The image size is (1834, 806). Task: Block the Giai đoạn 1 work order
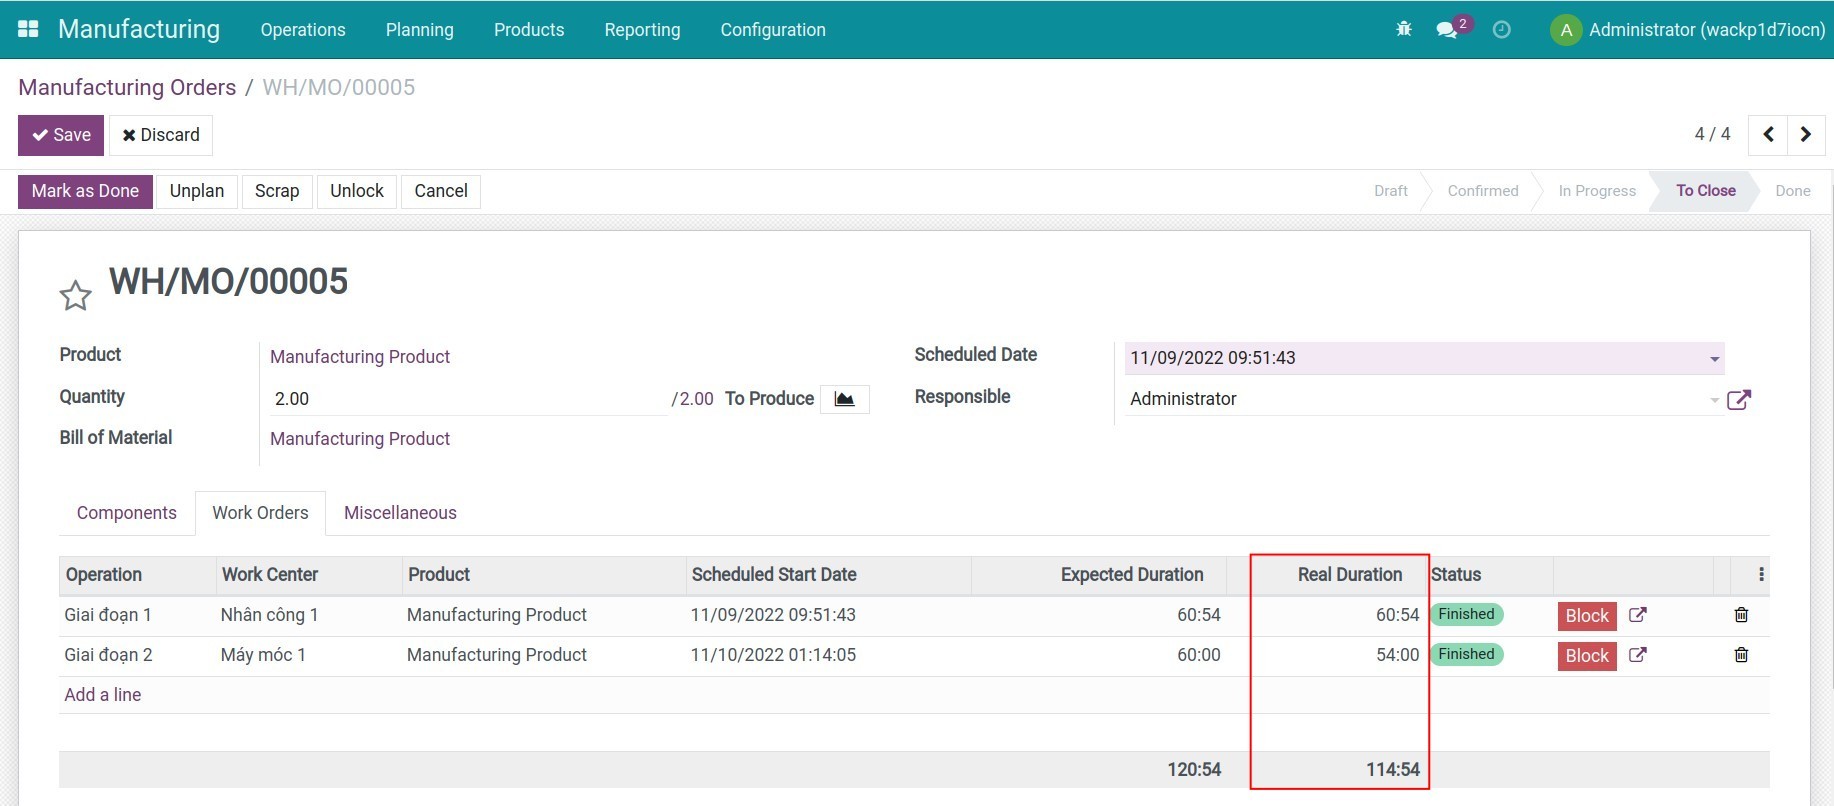(x=1586, y=616)
